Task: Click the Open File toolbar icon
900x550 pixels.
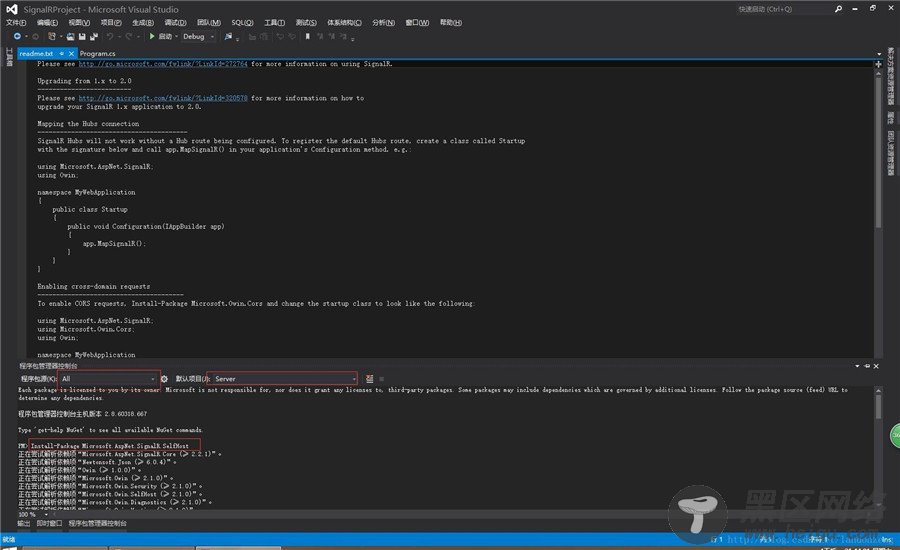Action: pyautogui.click(x=70, y=36)
